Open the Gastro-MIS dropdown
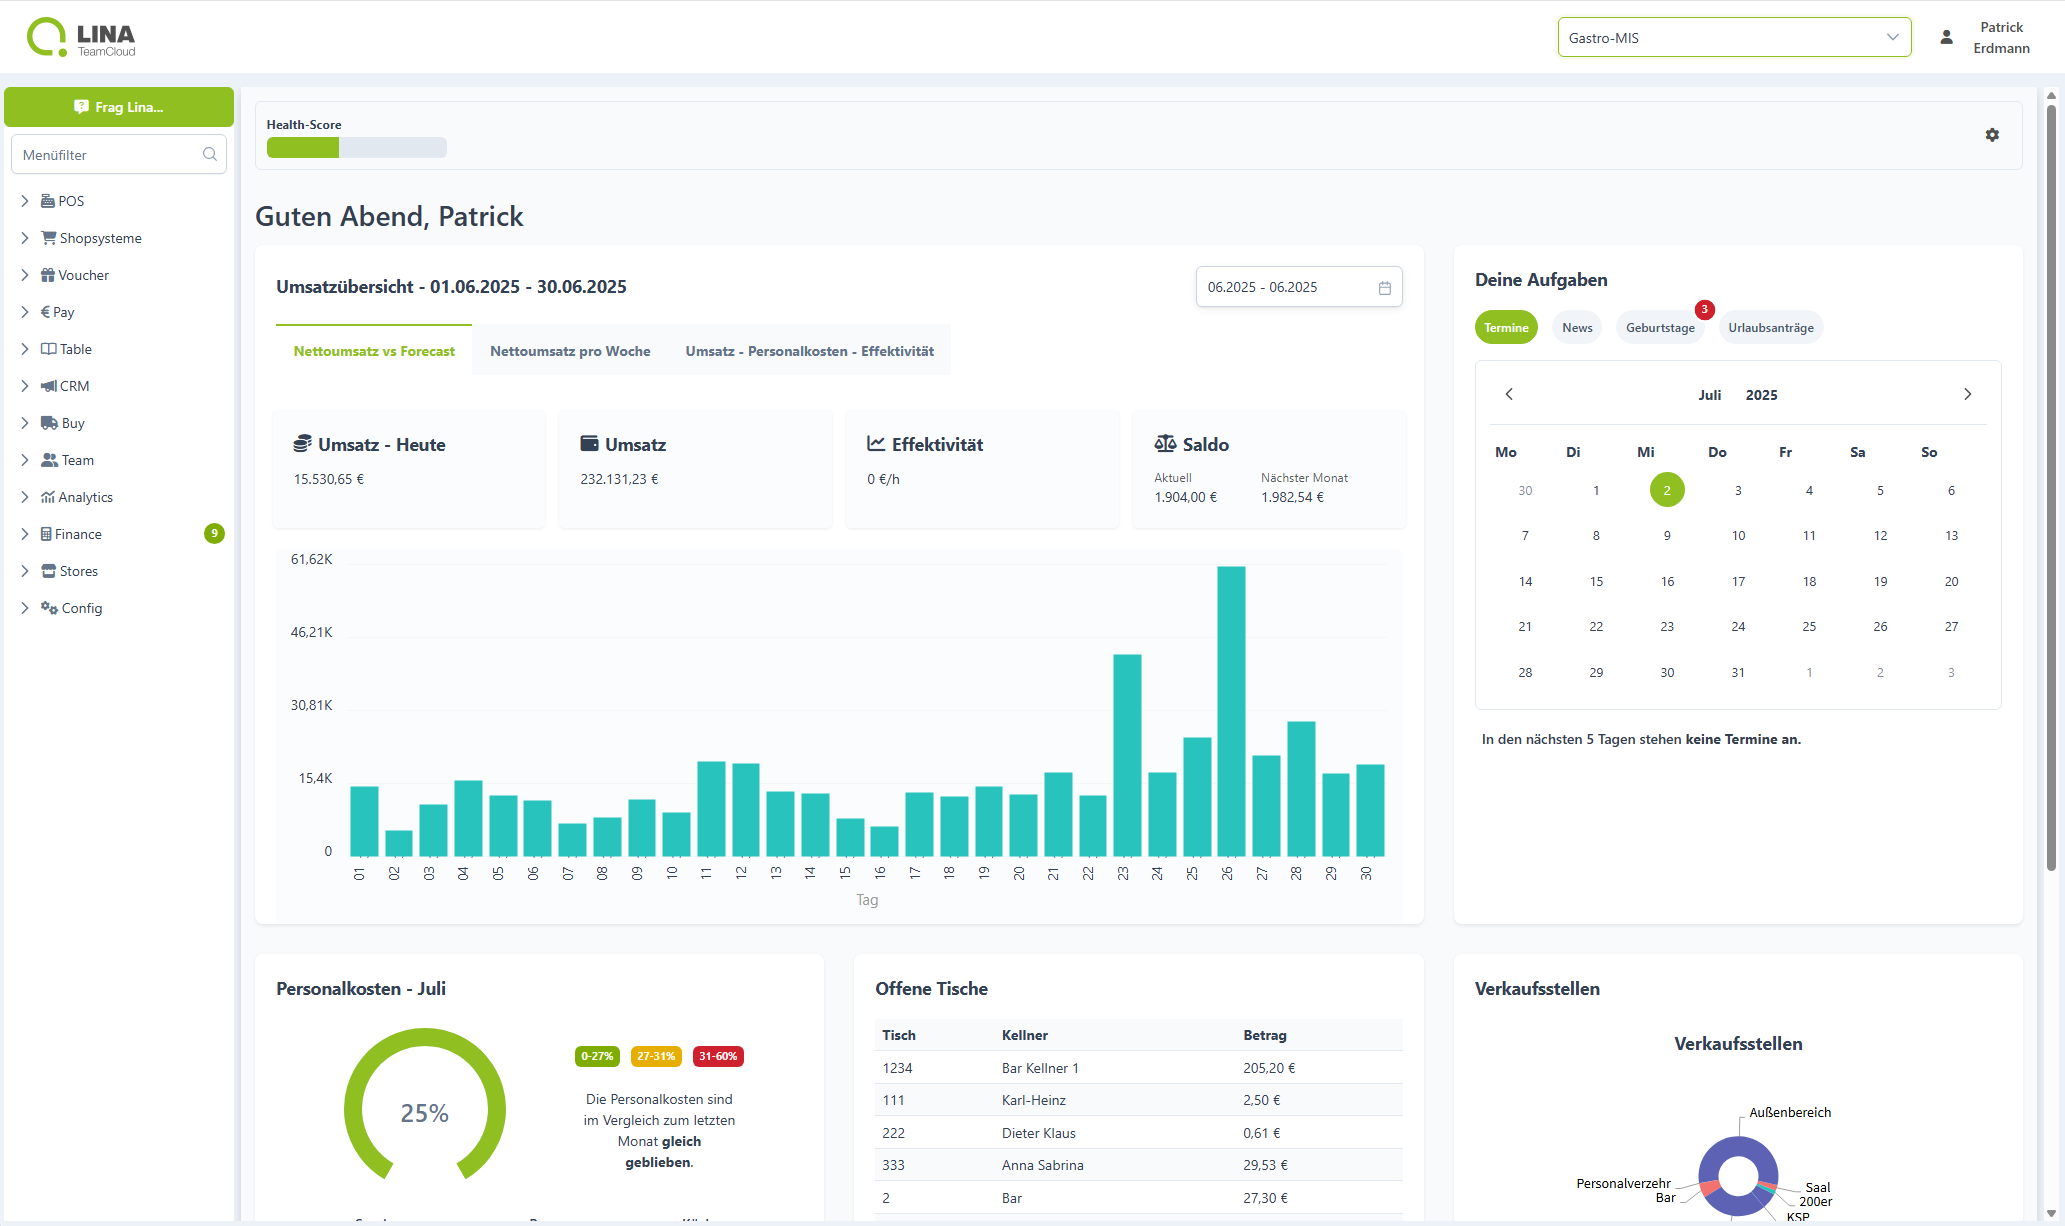The height and width of the screenshot is (1226, 2065). coord(1734,38)
